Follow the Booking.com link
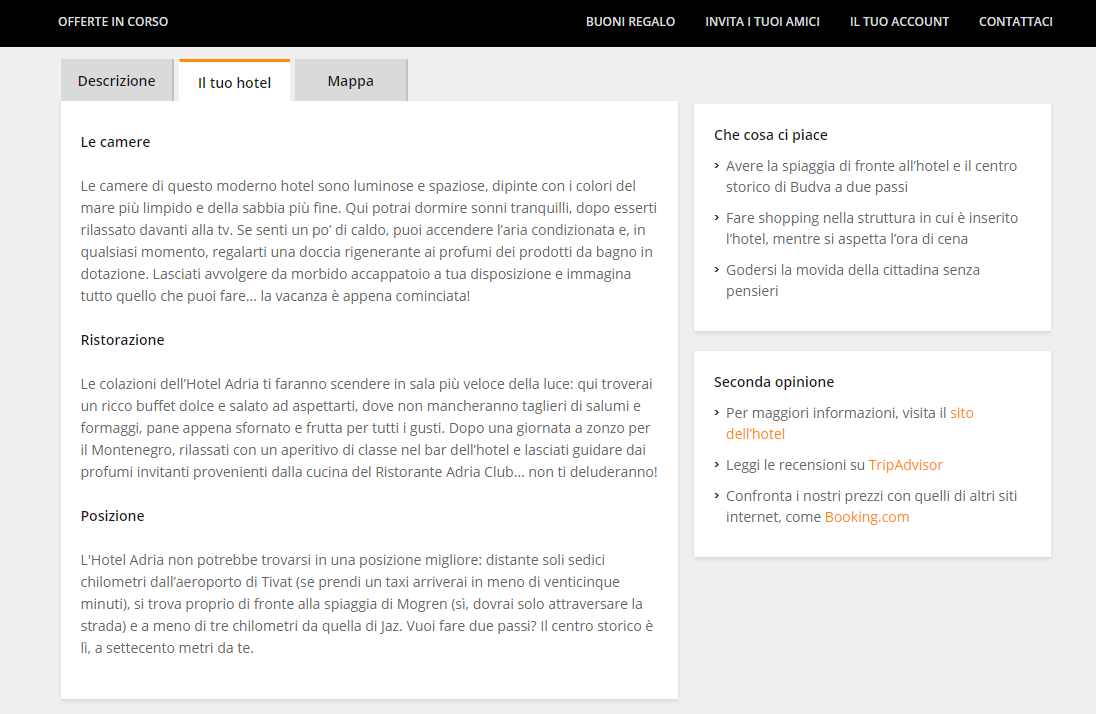Screen dimensions: 1096x714 click(866, 517)
